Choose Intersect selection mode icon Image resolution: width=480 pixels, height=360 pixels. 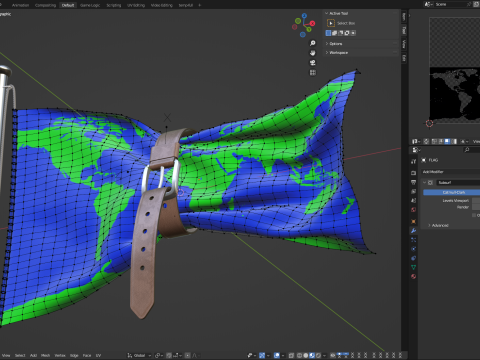pos(353,33)
